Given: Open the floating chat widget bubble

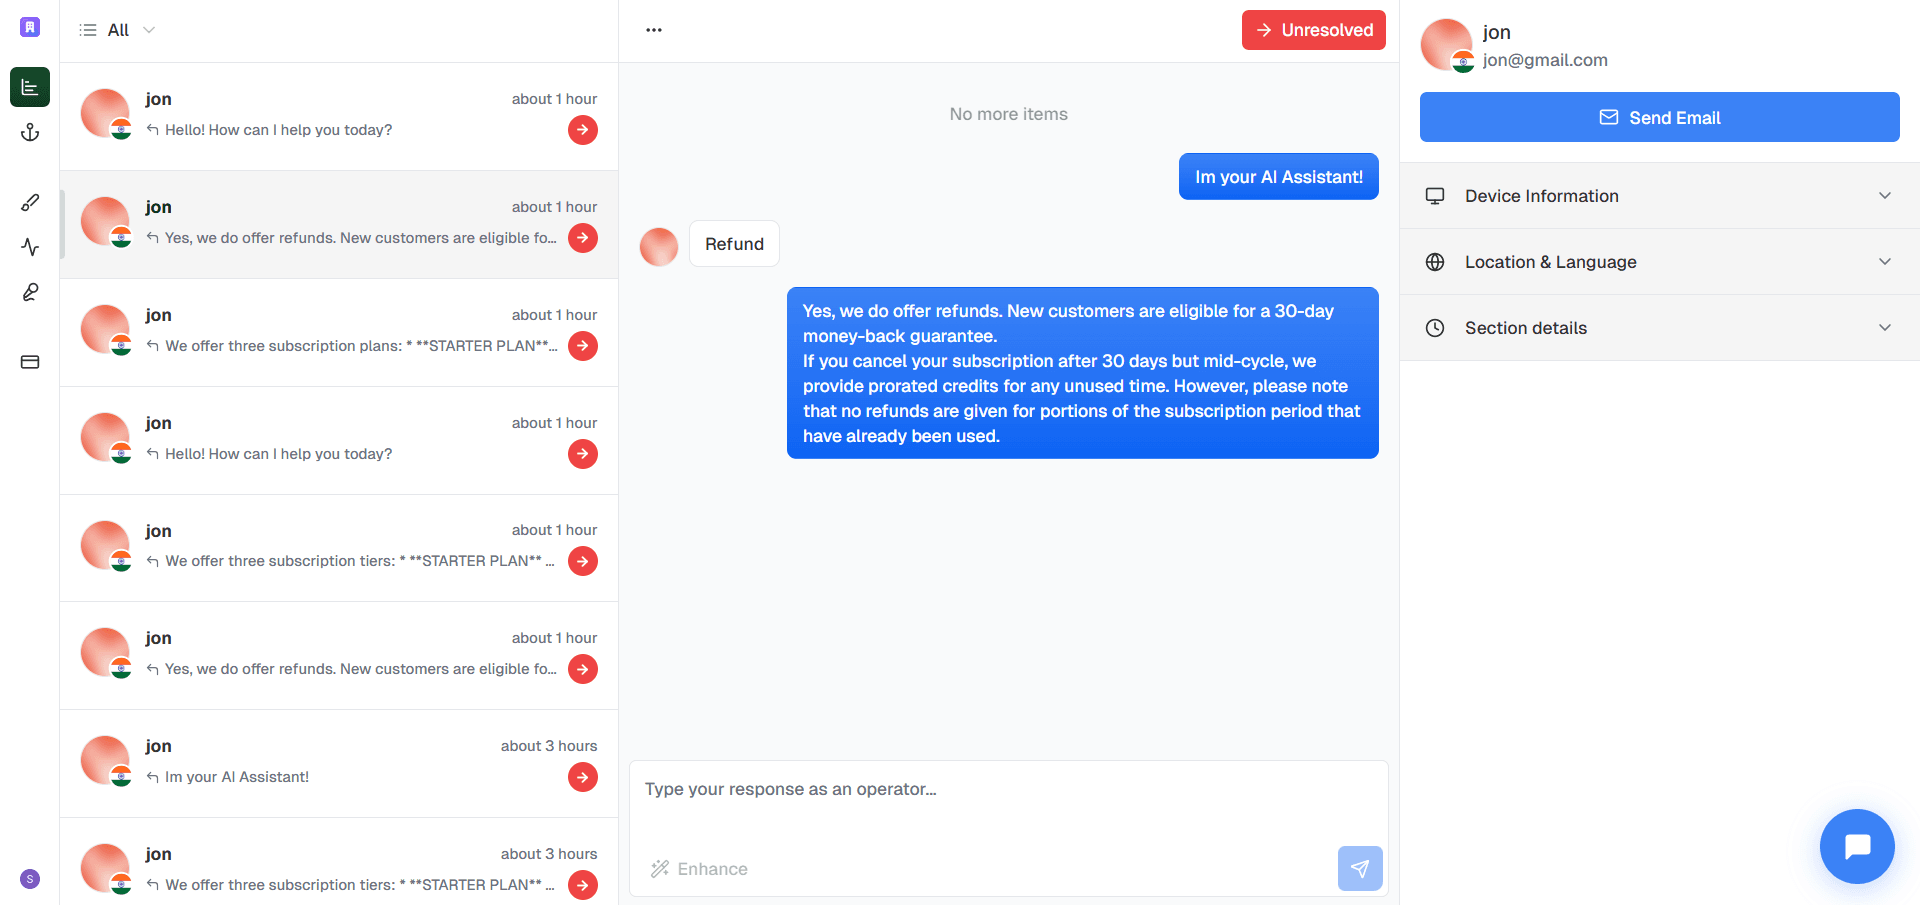Looking at the screenshot, I should click(1857, 846).
